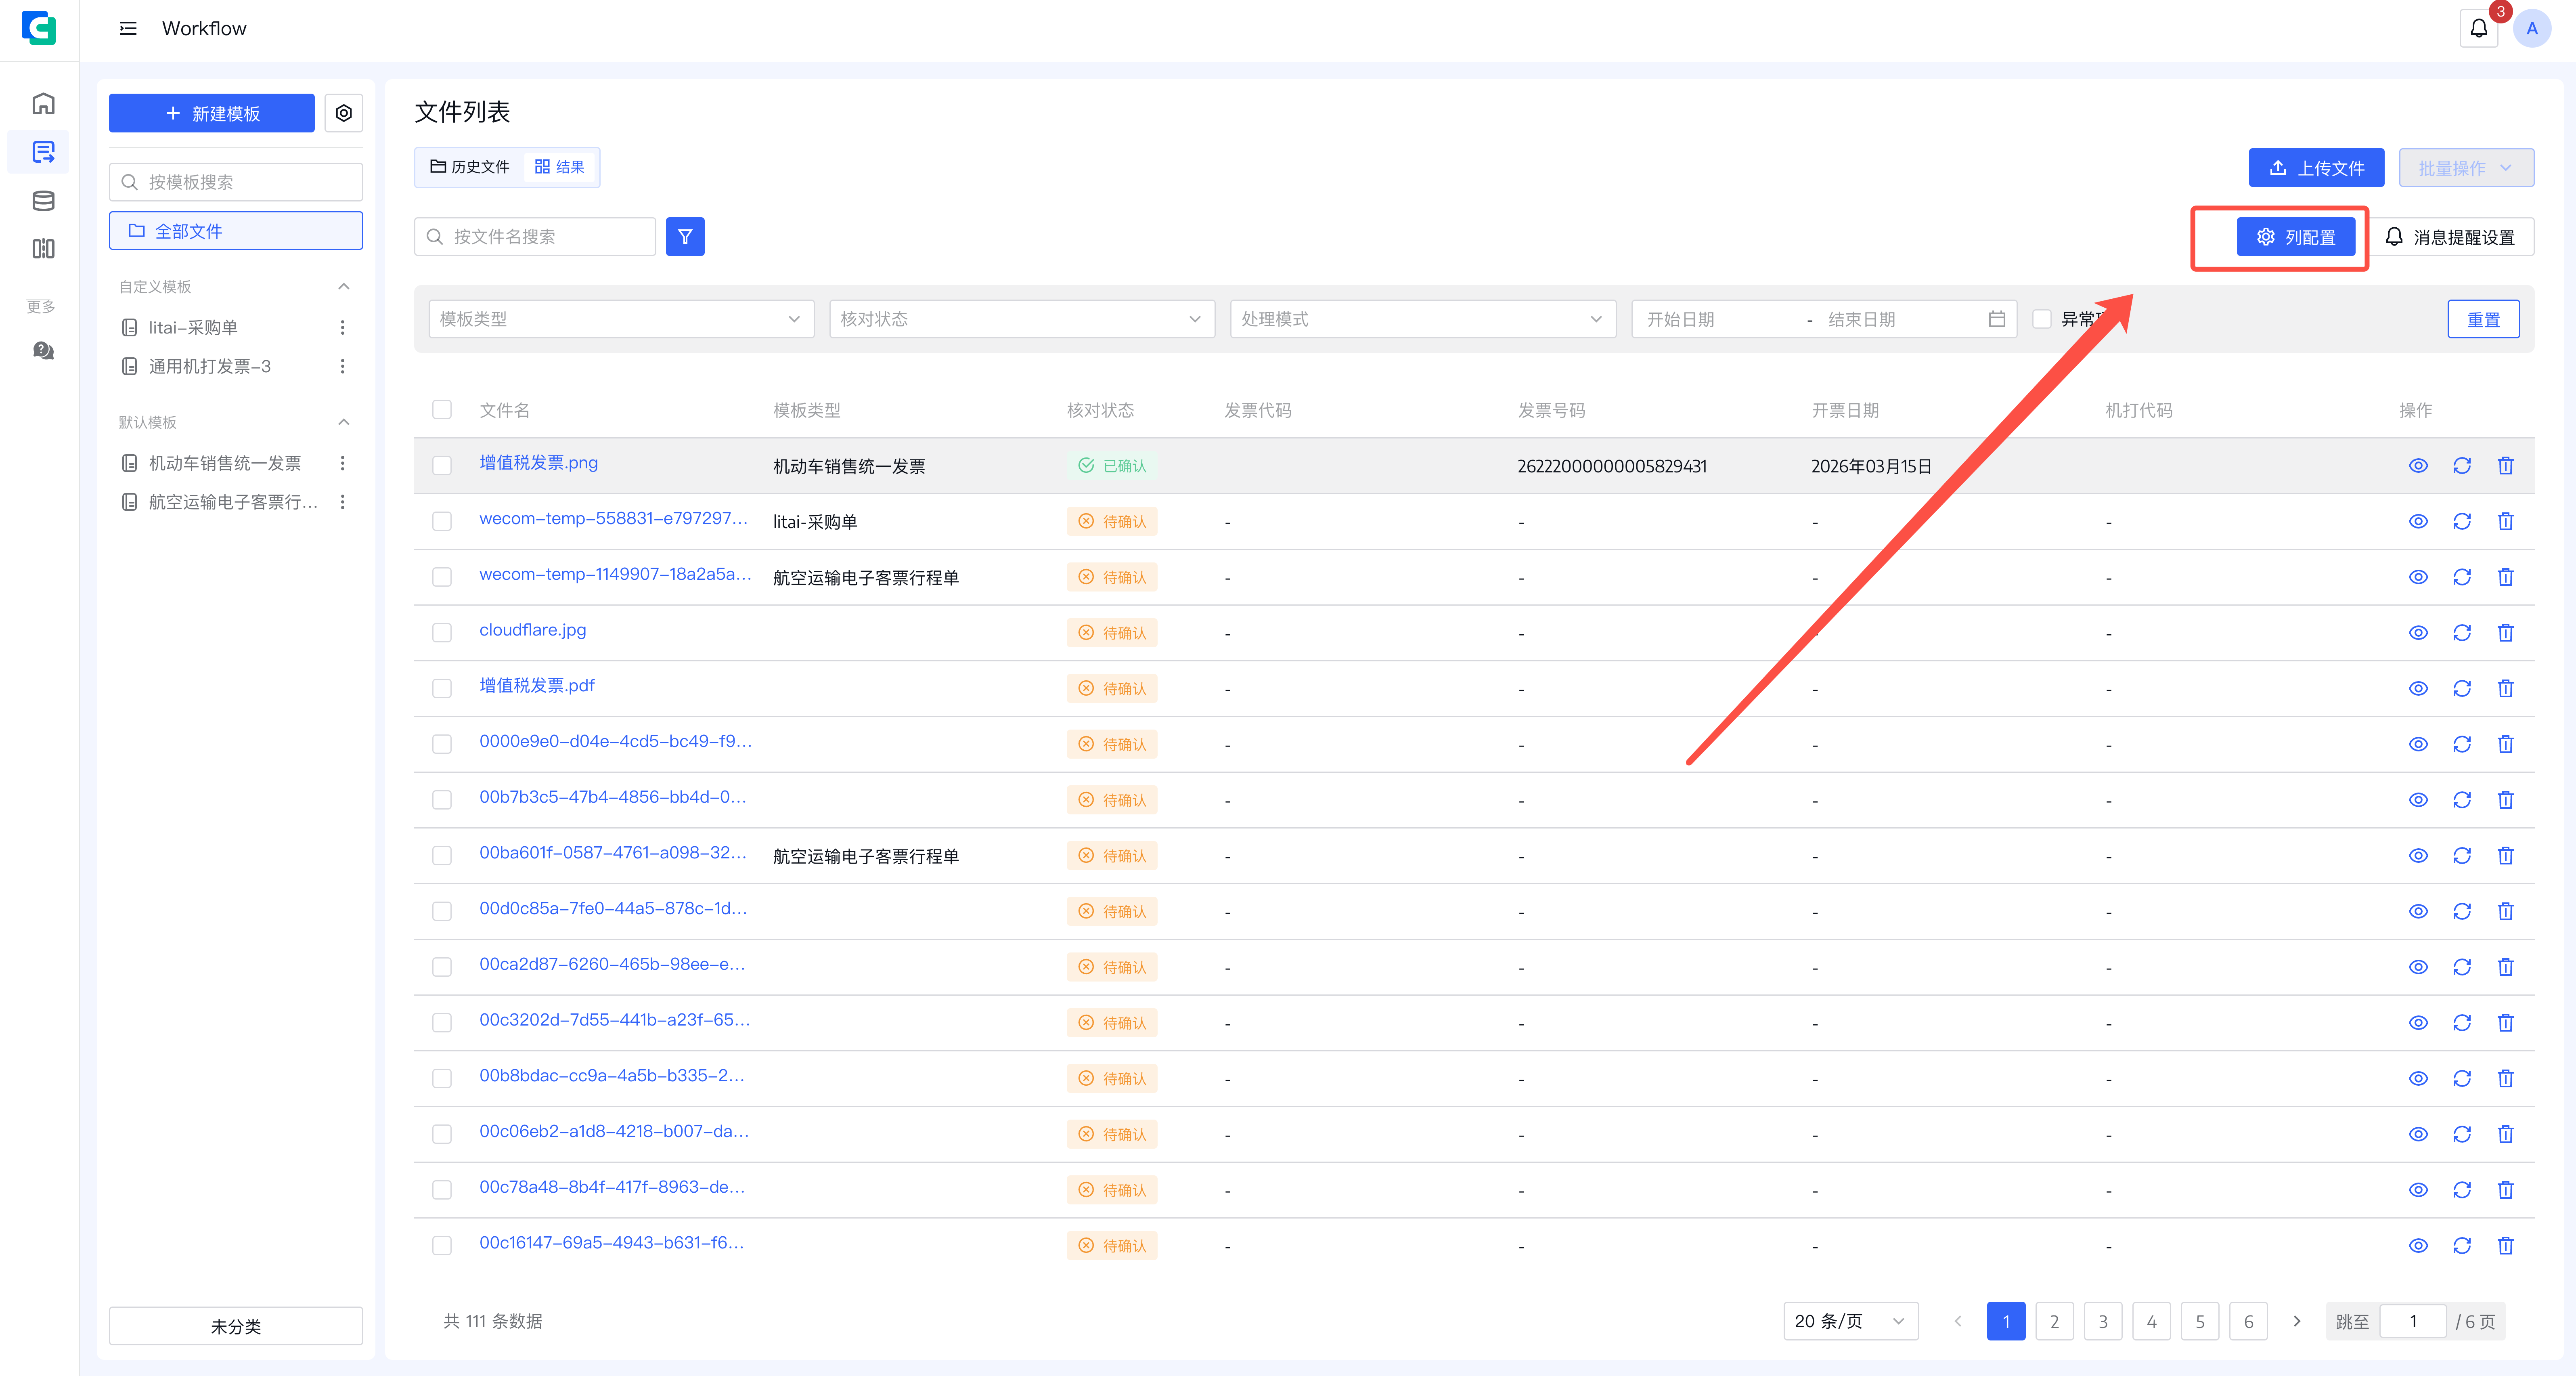This screenshot has width=2576, height=1376.
Task: Open the 模板类型 filter dropdown
Action: (621, 319)
